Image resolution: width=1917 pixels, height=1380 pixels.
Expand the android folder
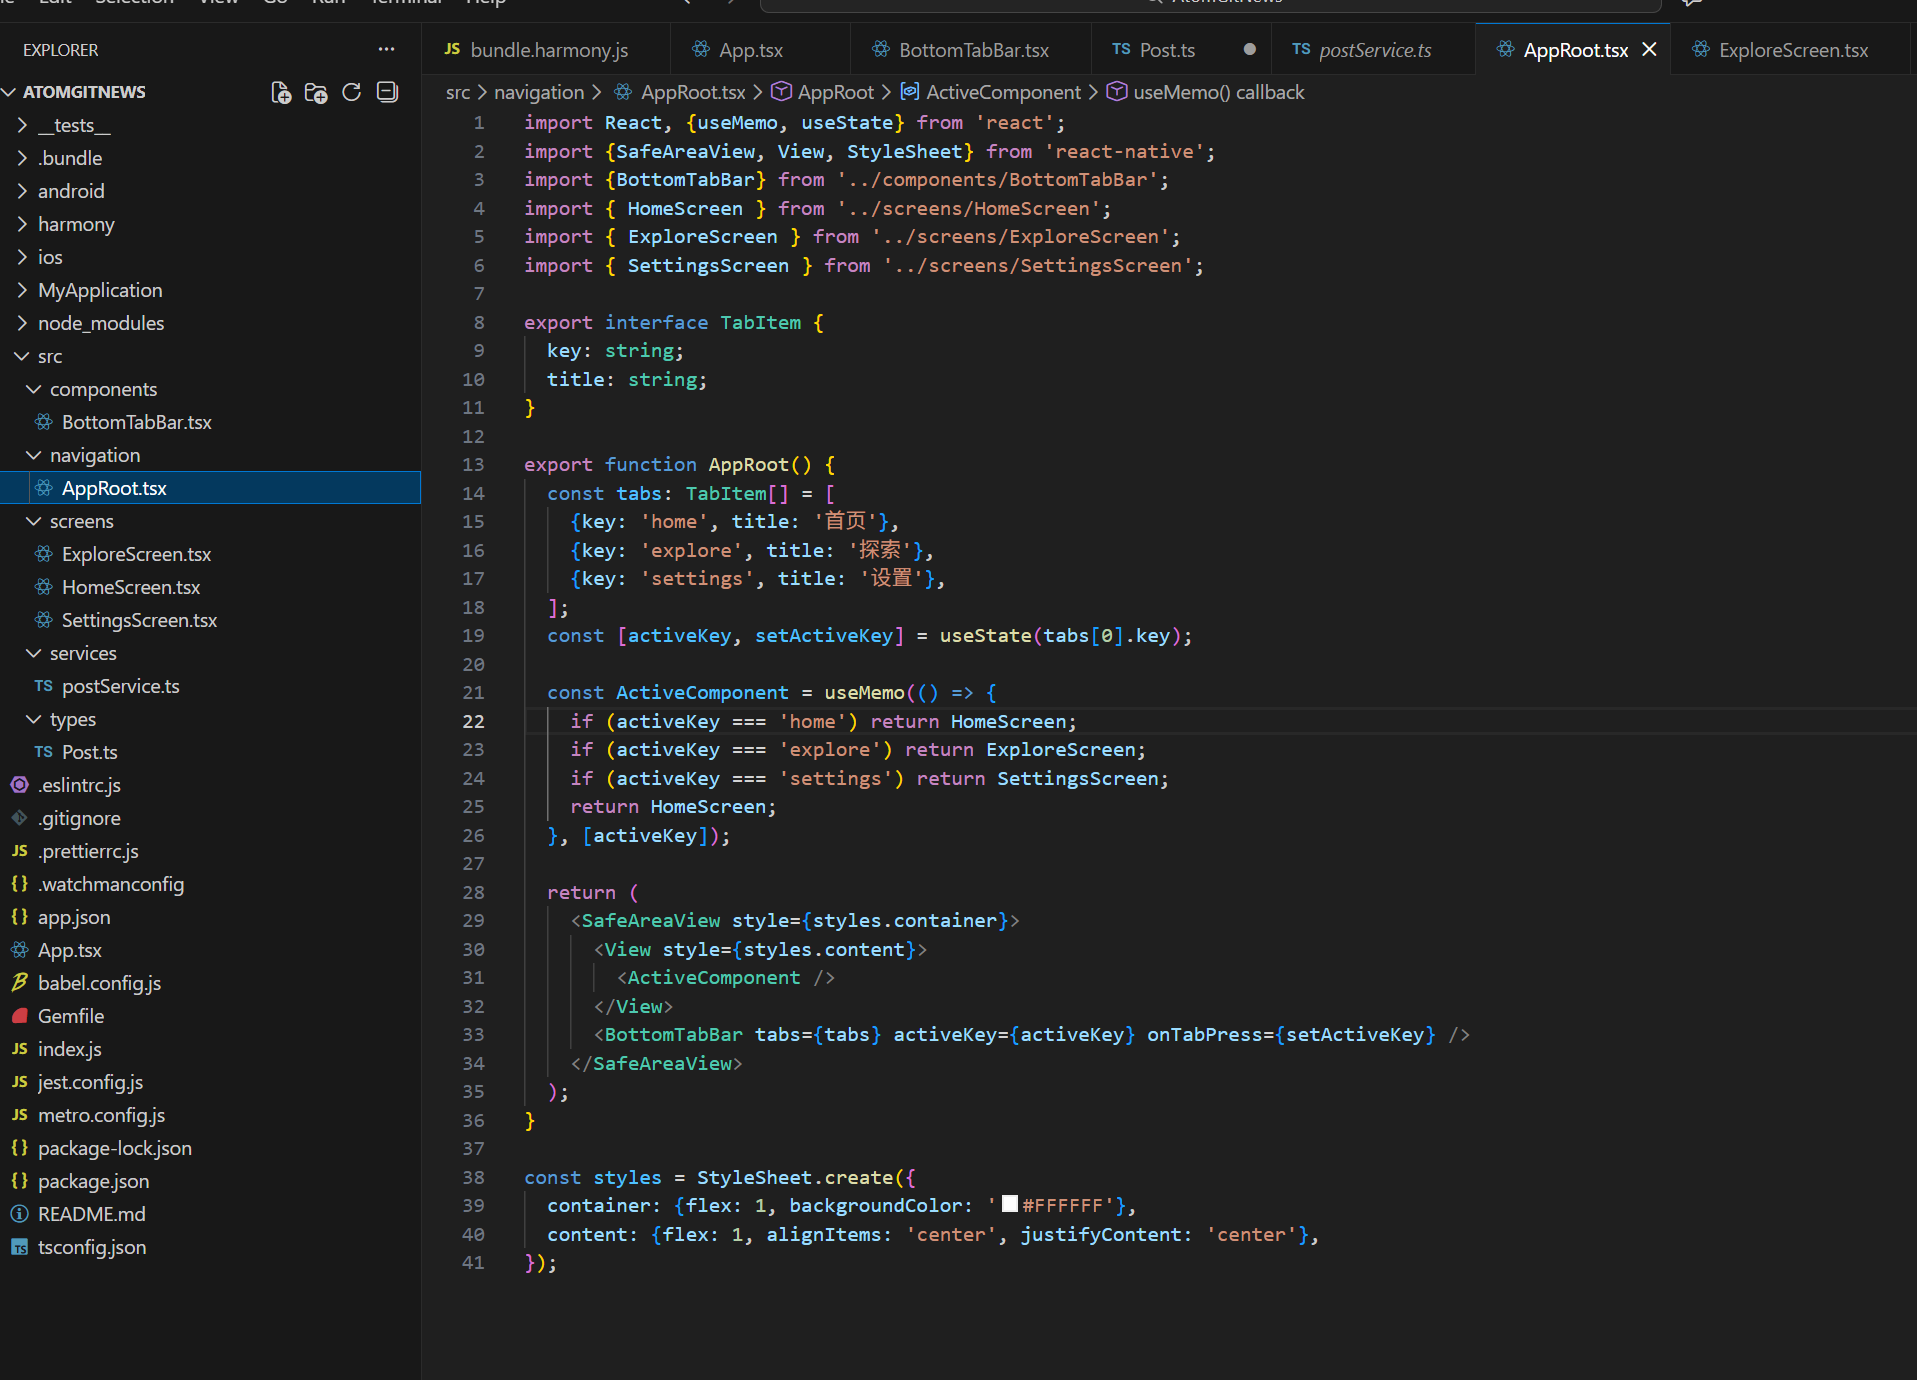tap(22, 191)
